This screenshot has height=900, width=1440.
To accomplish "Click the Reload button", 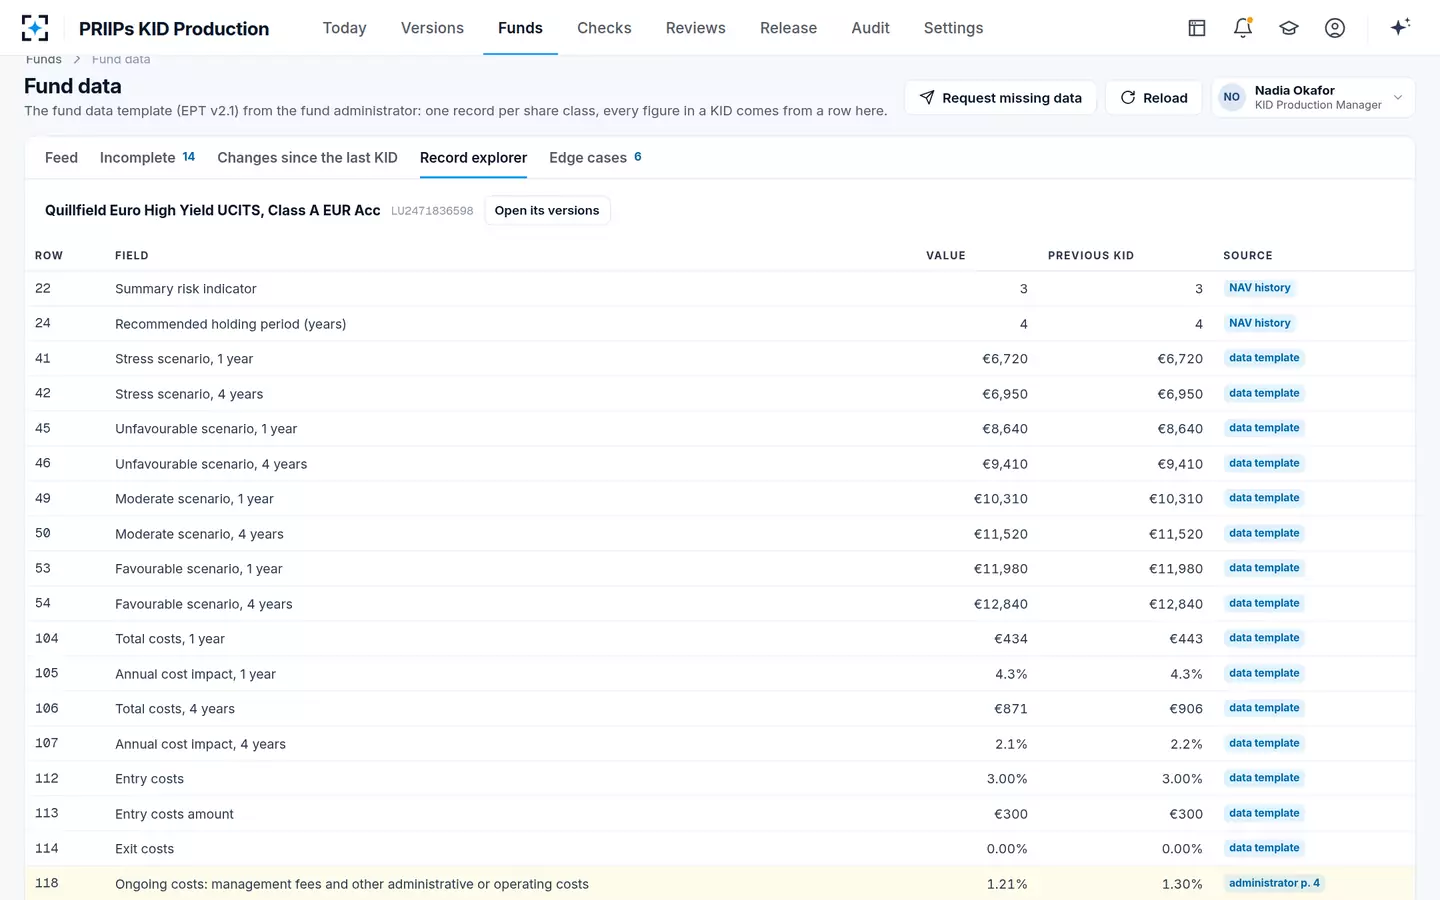I will [x=1153, y=97].
